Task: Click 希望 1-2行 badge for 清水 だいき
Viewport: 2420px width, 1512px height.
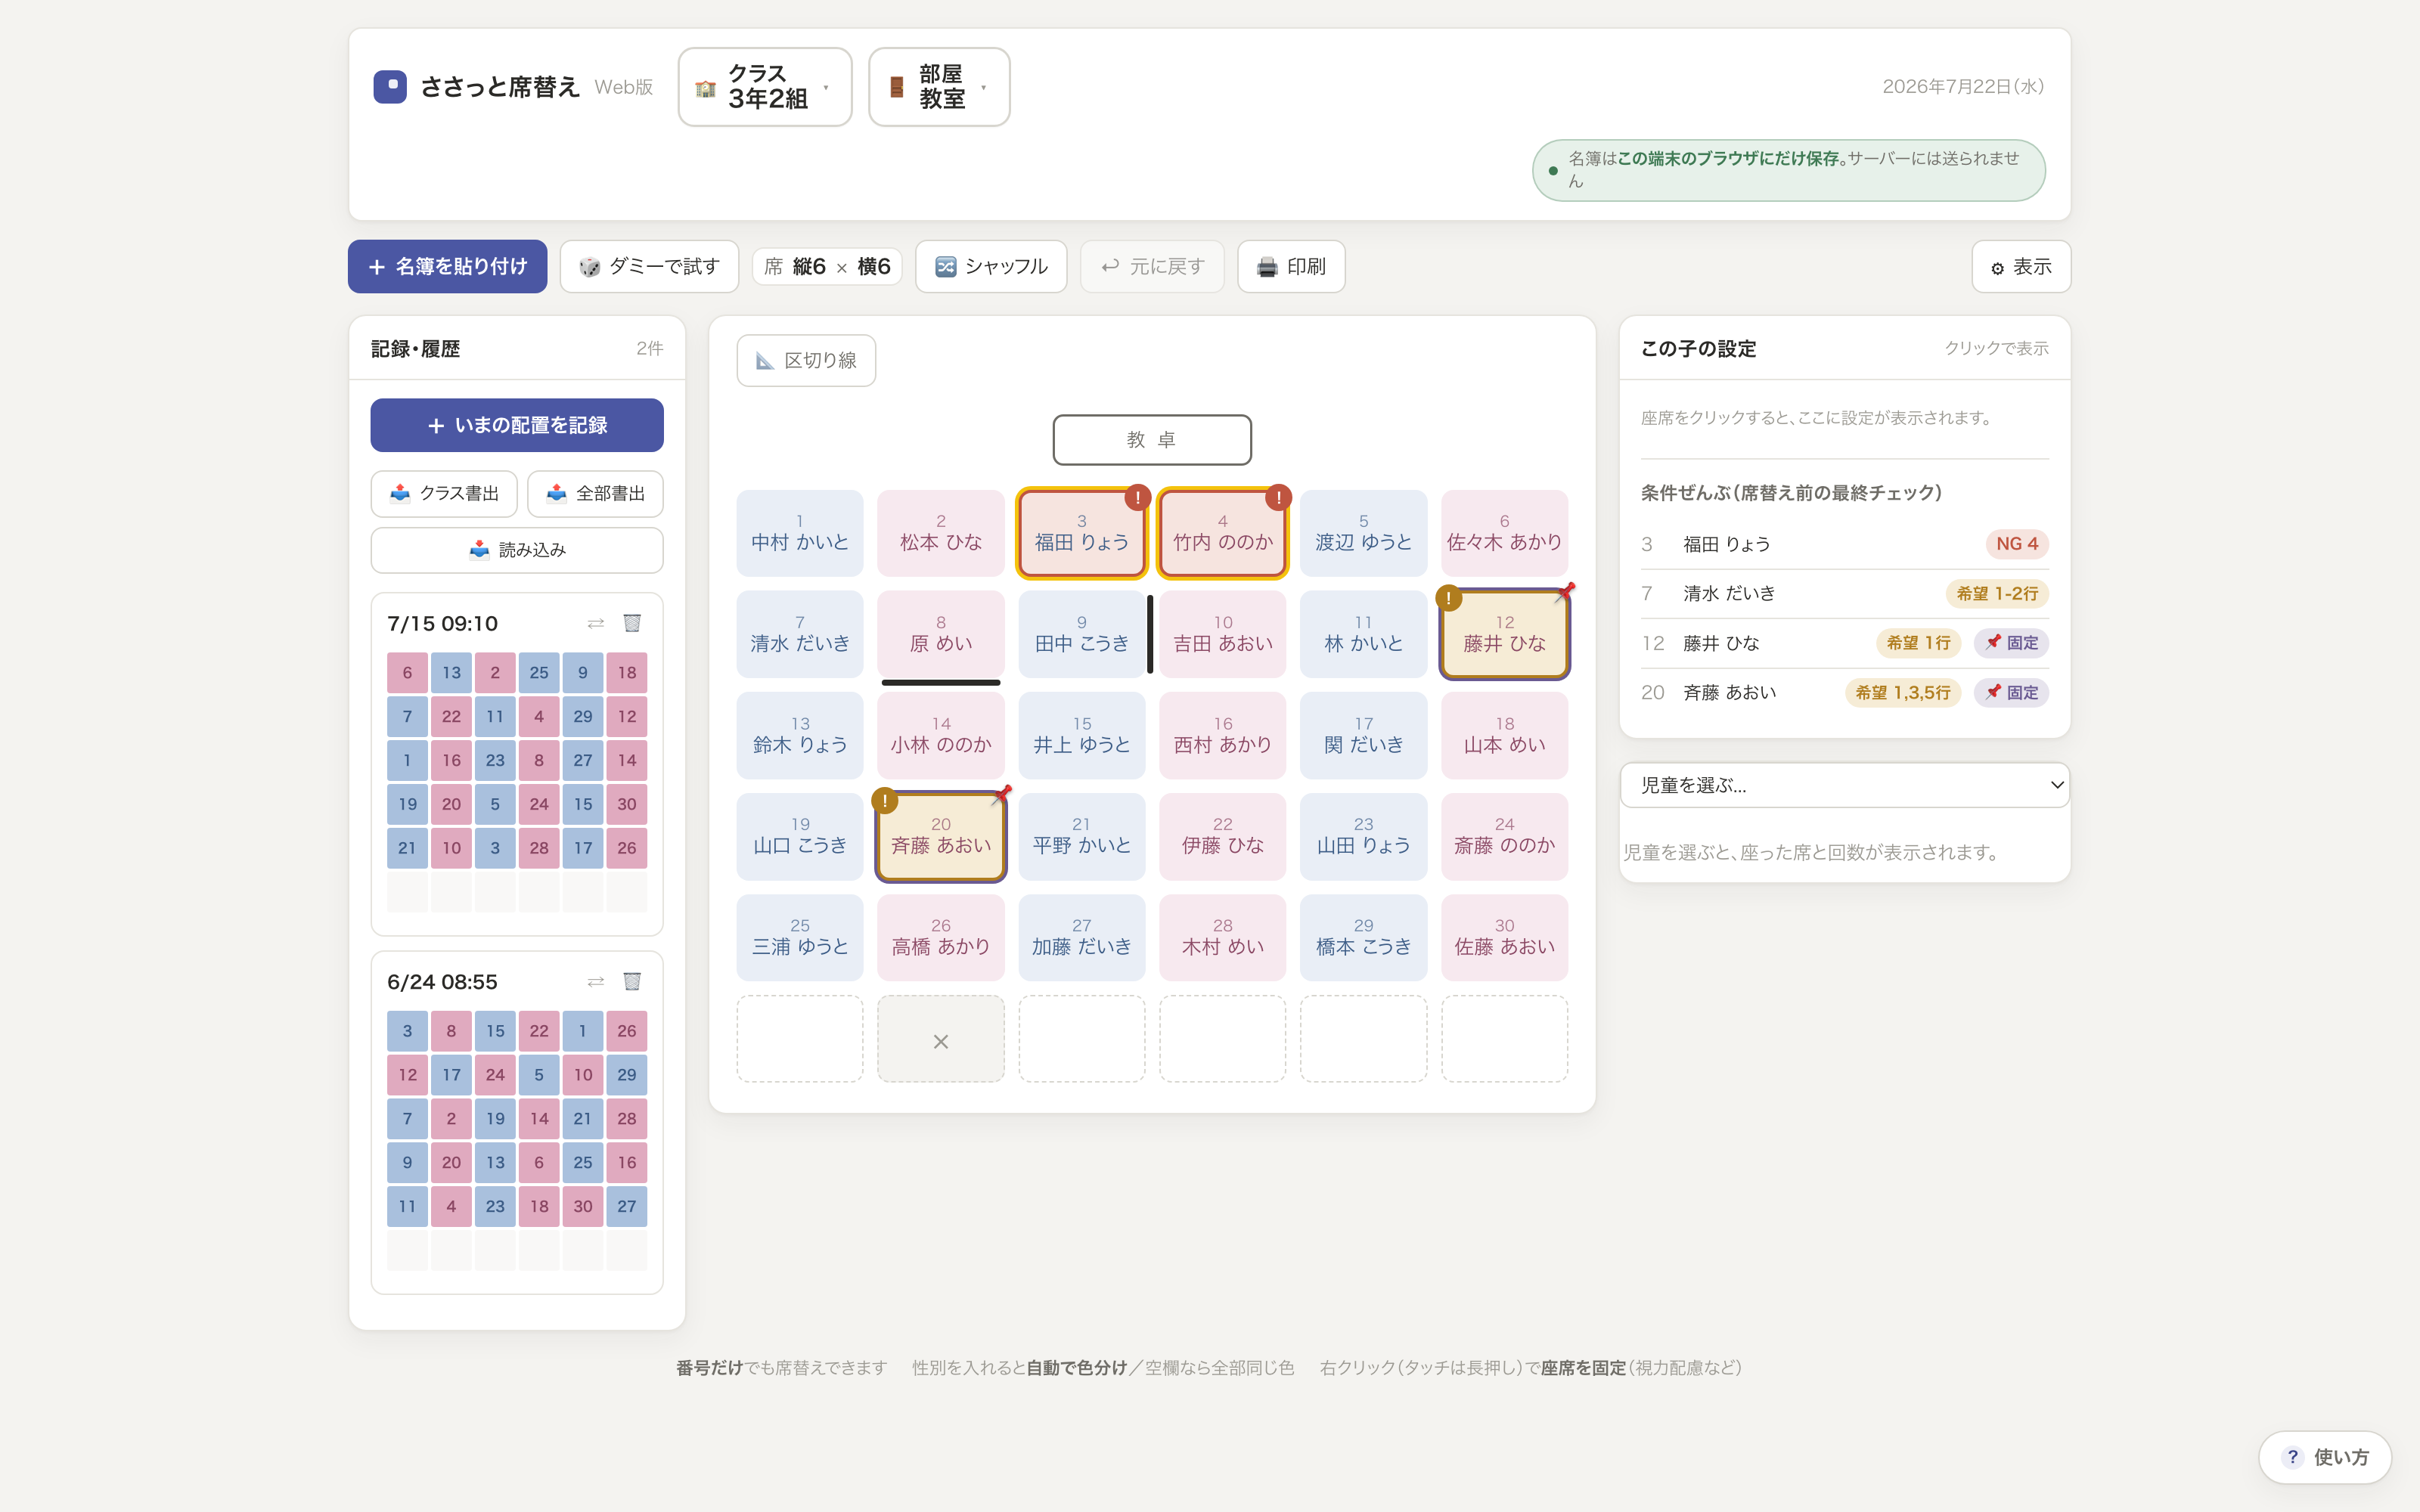Action: 1997,594
